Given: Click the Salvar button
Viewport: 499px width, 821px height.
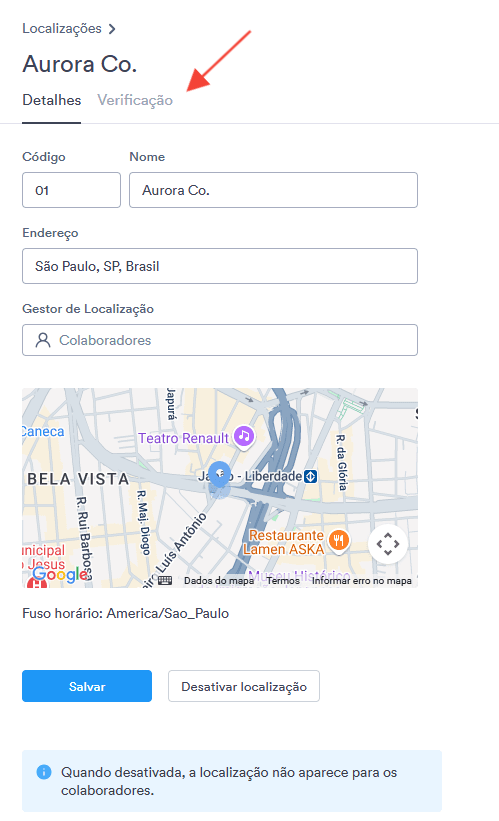Looking at the screenshot, I should pos(87,686).
